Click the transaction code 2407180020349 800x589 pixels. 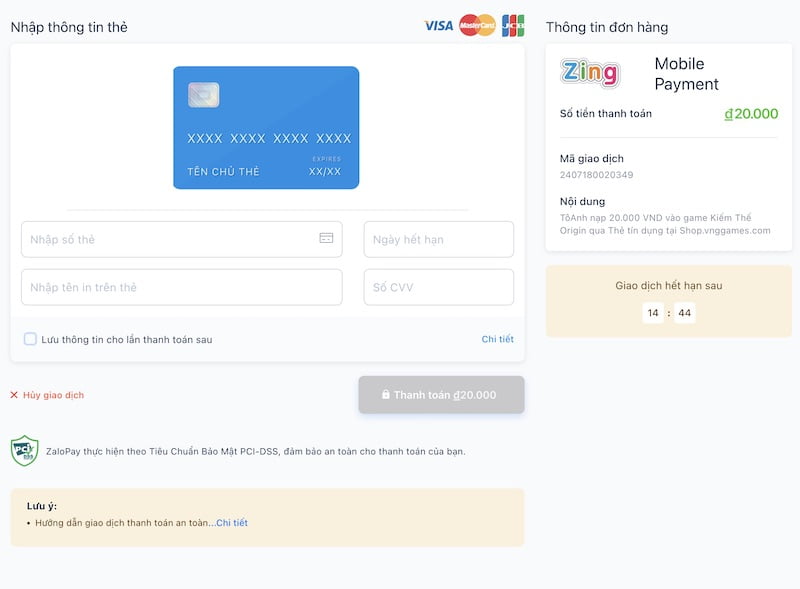(596, 175)
